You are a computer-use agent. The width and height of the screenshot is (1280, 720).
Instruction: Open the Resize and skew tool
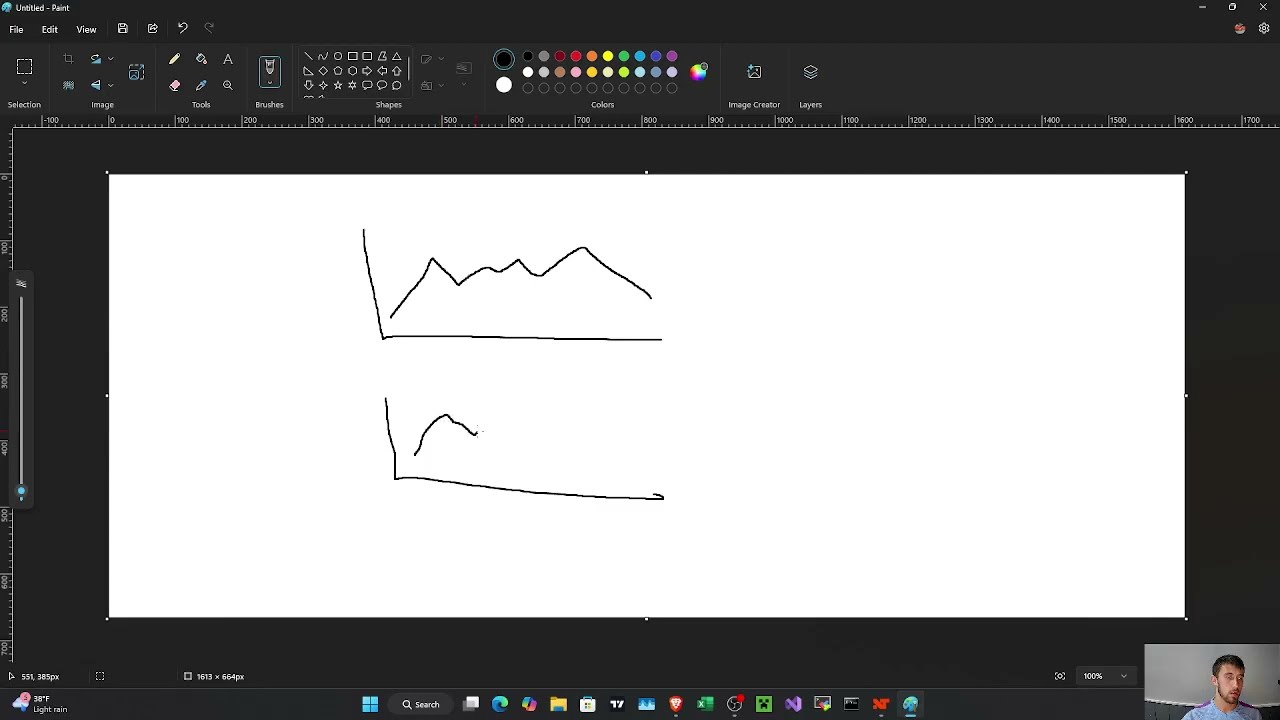pos(137,72)
